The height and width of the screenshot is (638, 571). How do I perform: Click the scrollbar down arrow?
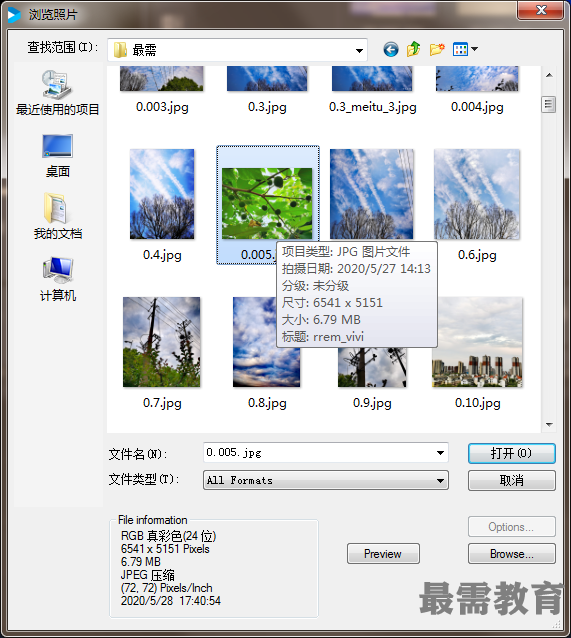click(549, 424)
